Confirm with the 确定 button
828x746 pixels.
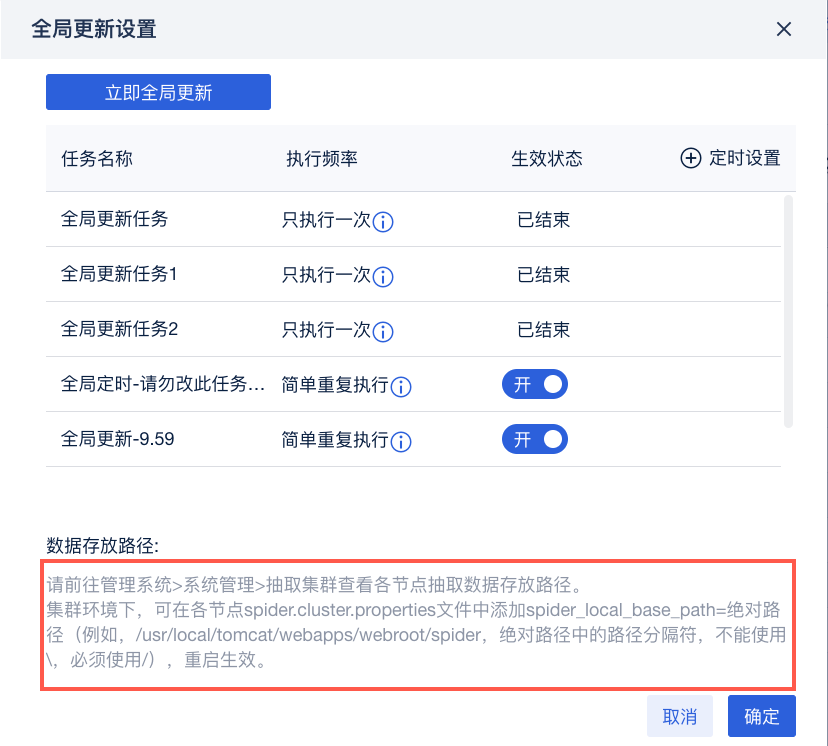761,716
